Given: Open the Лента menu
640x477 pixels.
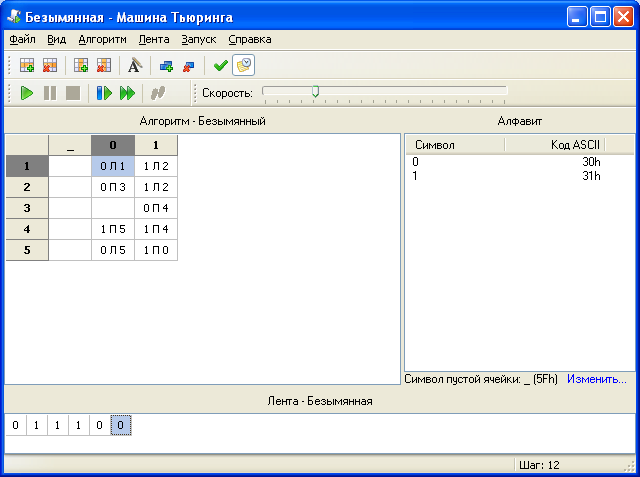Looking at the screenshot, I should (154, 40).
